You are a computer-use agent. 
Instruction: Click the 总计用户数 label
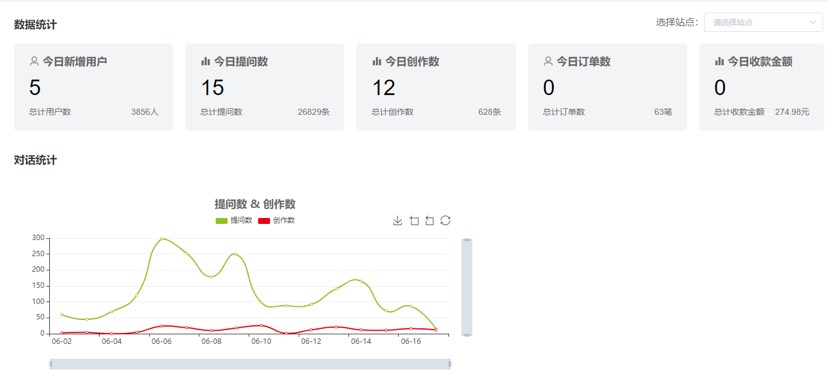(x=50, y=112)
